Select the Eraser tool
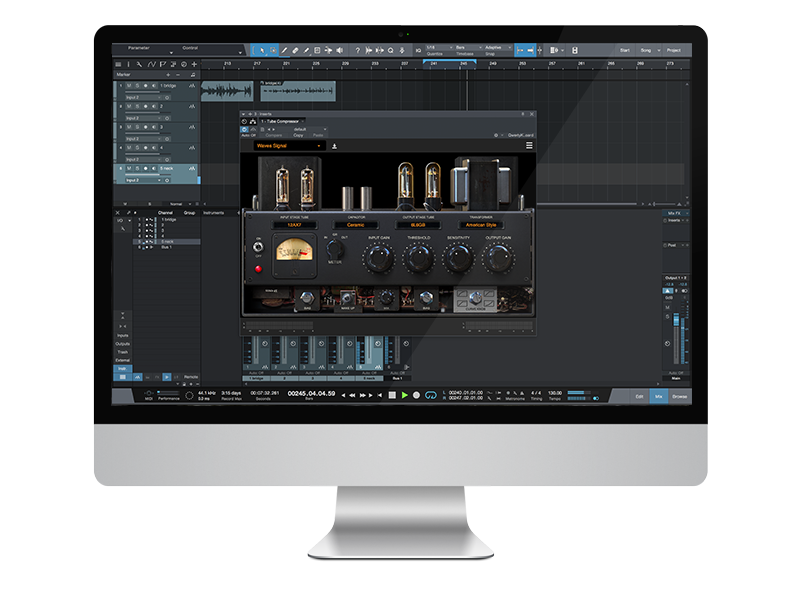Image resolution: width=800 pixels, height=600 pixels. click(x=295, y=51)
